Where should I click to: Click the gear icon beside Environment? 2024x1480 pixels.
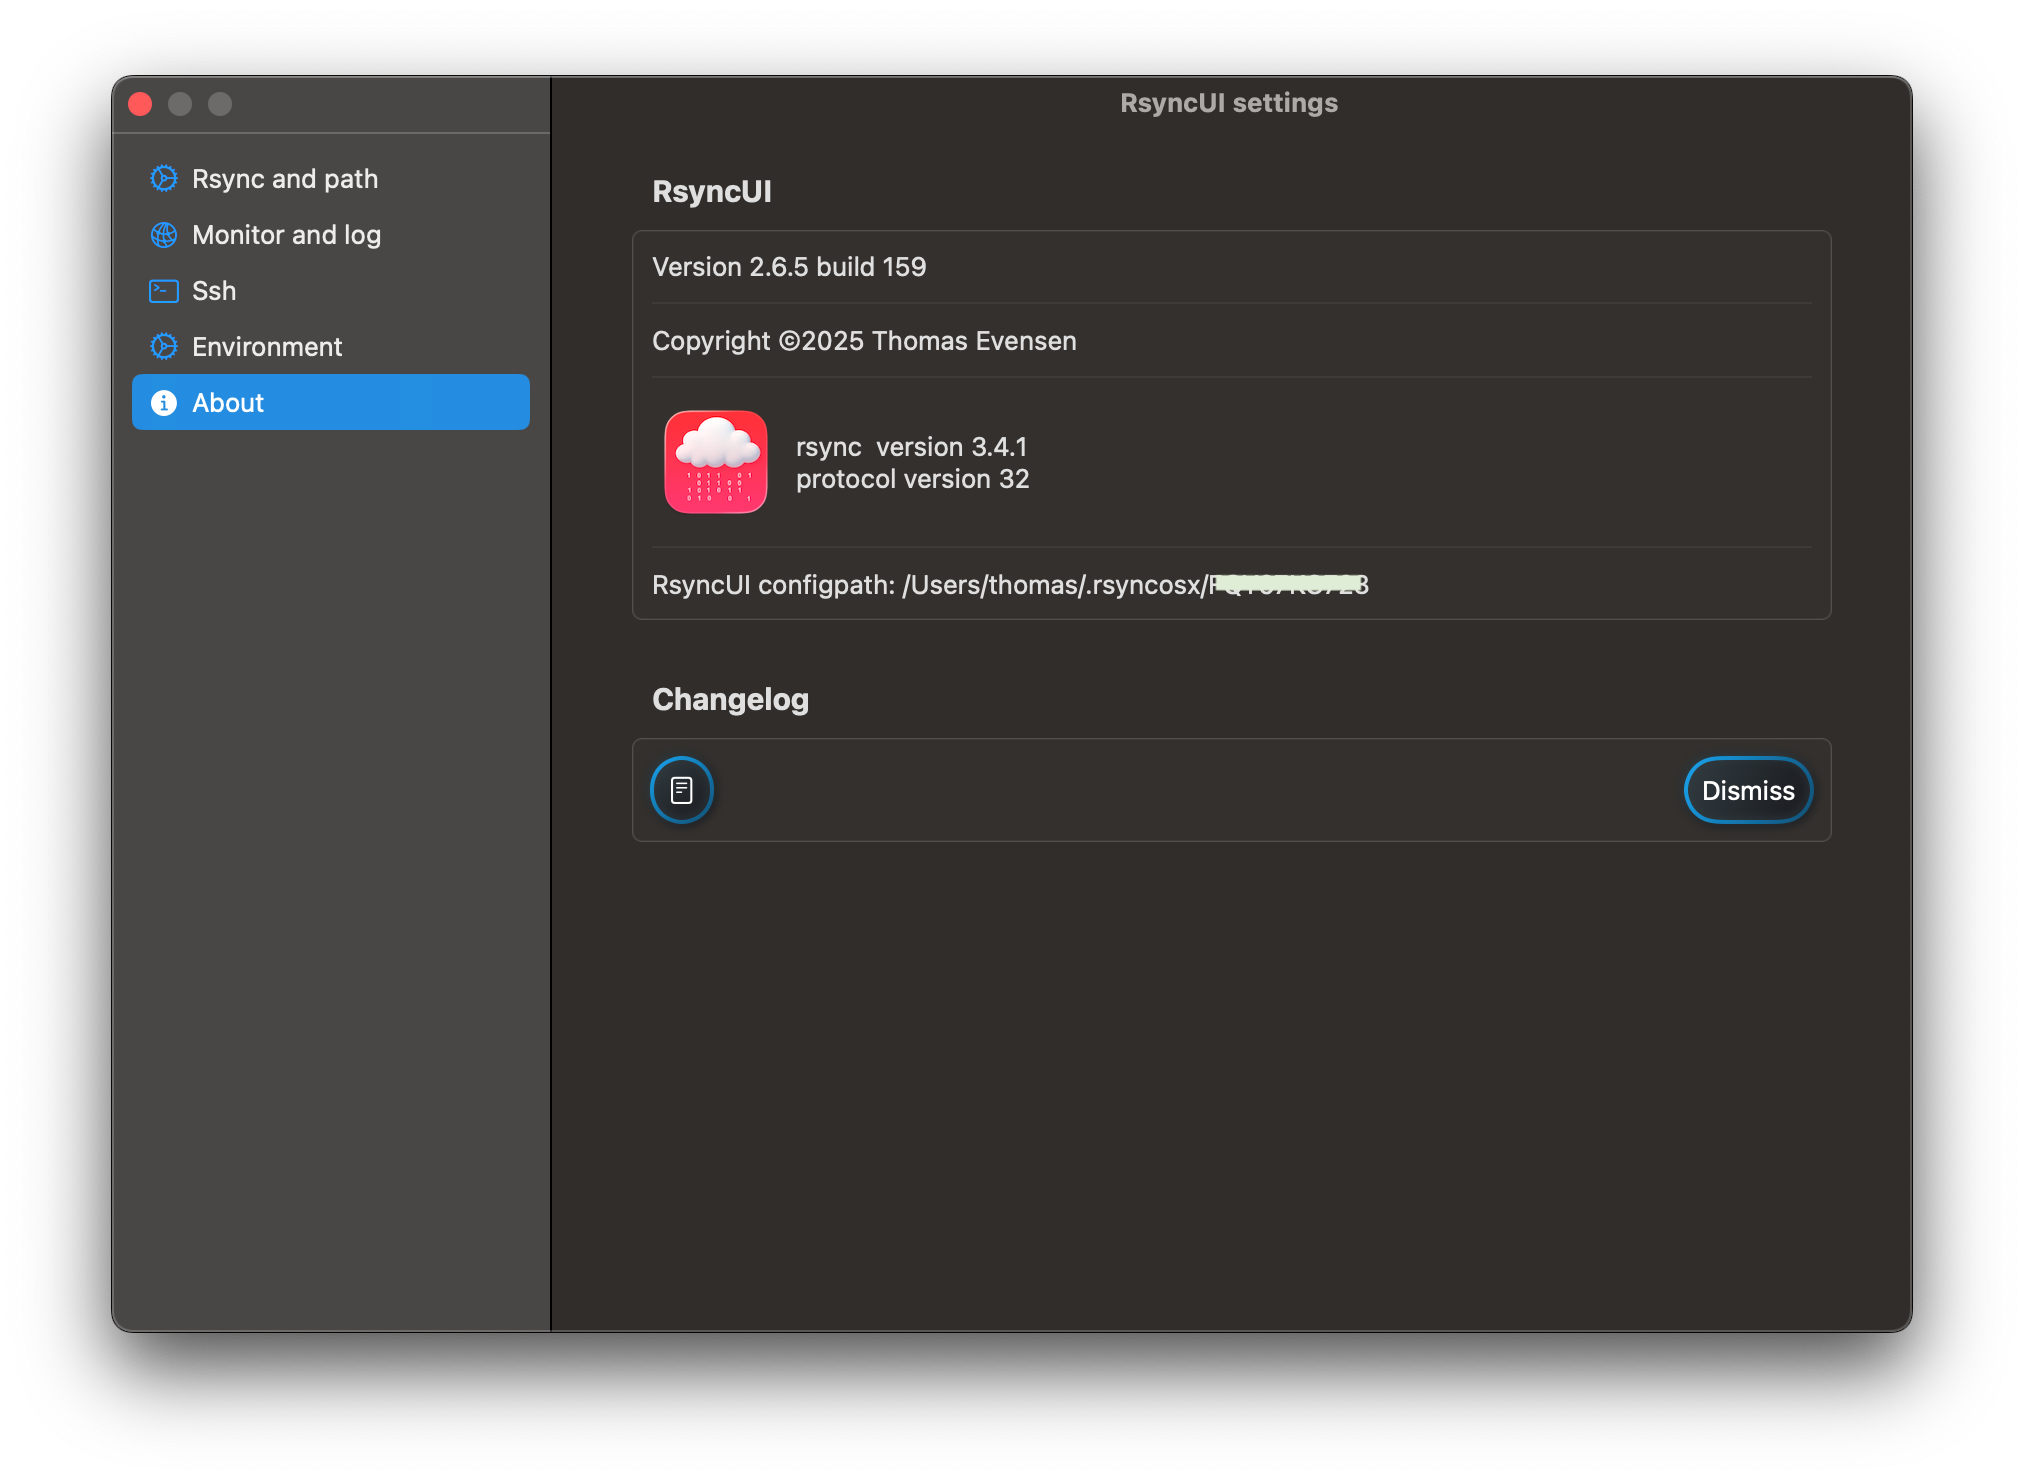coord(164,347)
